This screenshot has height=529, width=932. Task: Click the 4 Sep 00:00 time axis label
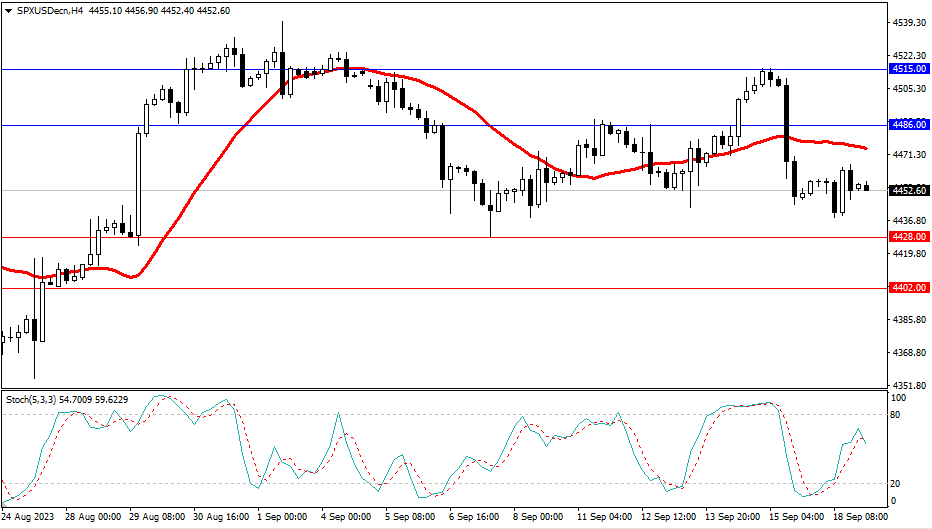point(344,517)
